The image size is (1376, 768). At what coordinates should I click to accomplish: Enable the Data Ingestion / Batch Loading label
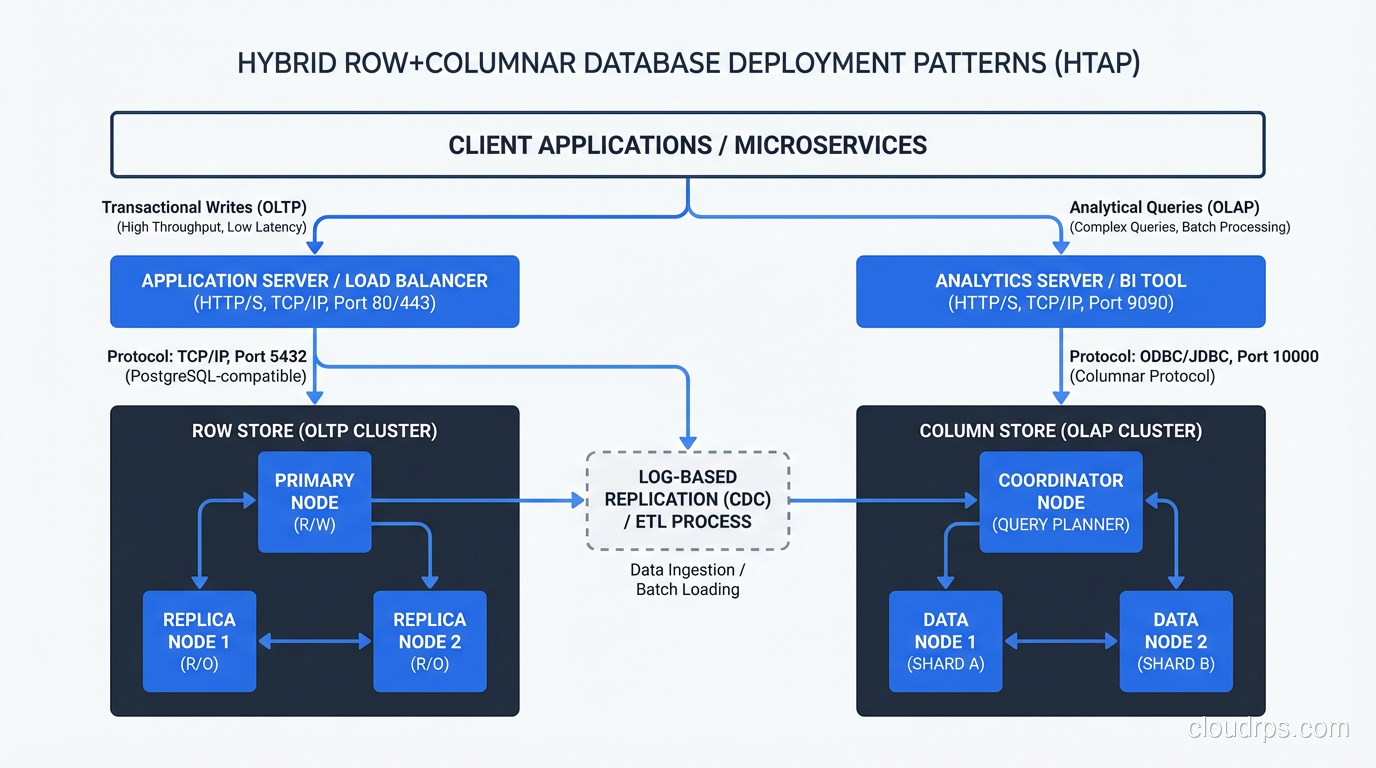point(687,579)
